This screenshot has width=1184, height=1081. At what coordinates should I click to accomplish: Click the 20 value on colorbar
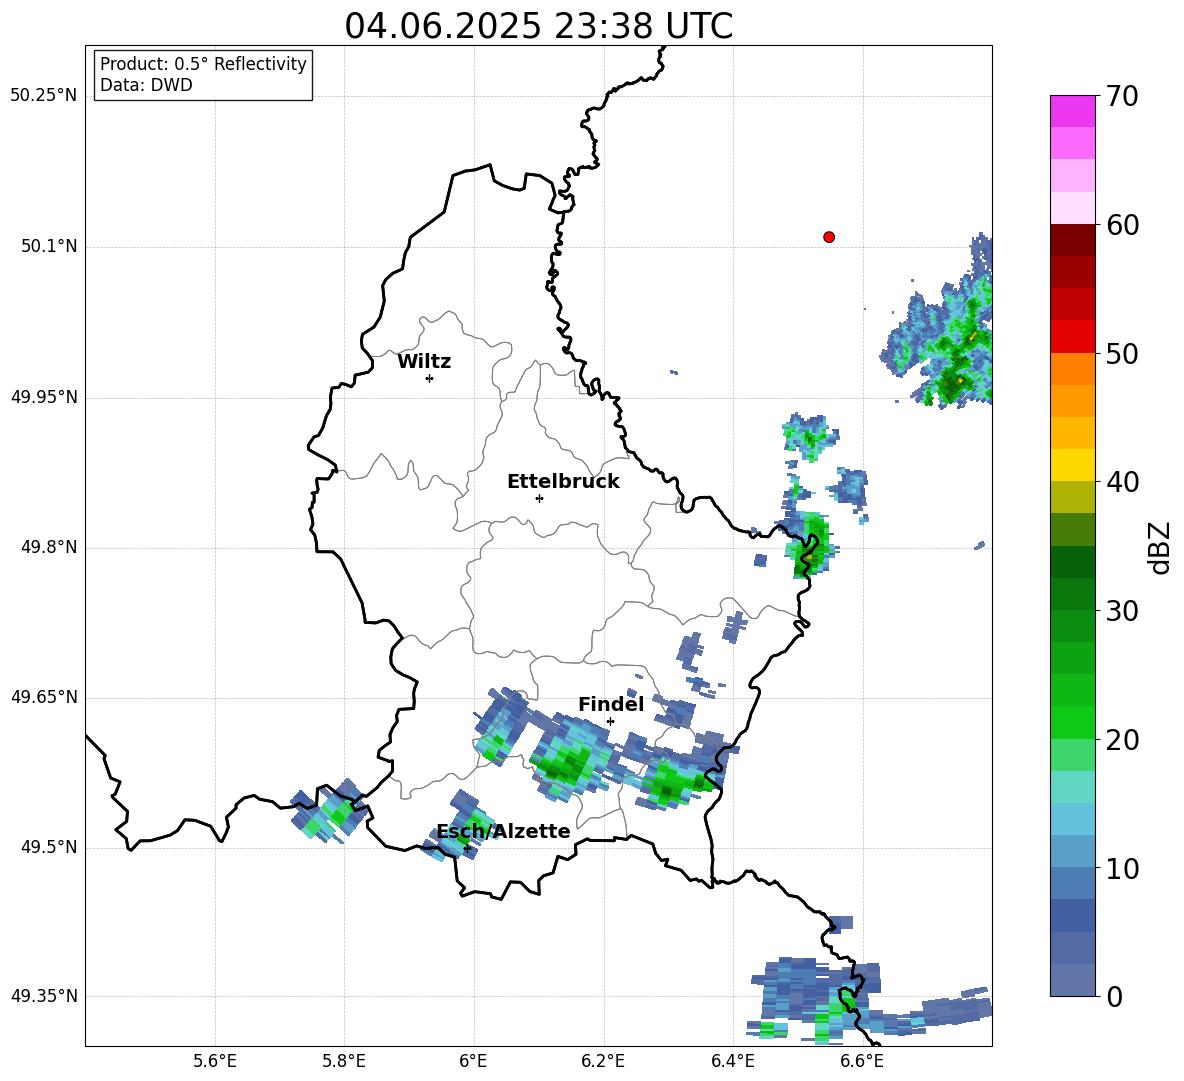pos(1122,740)
